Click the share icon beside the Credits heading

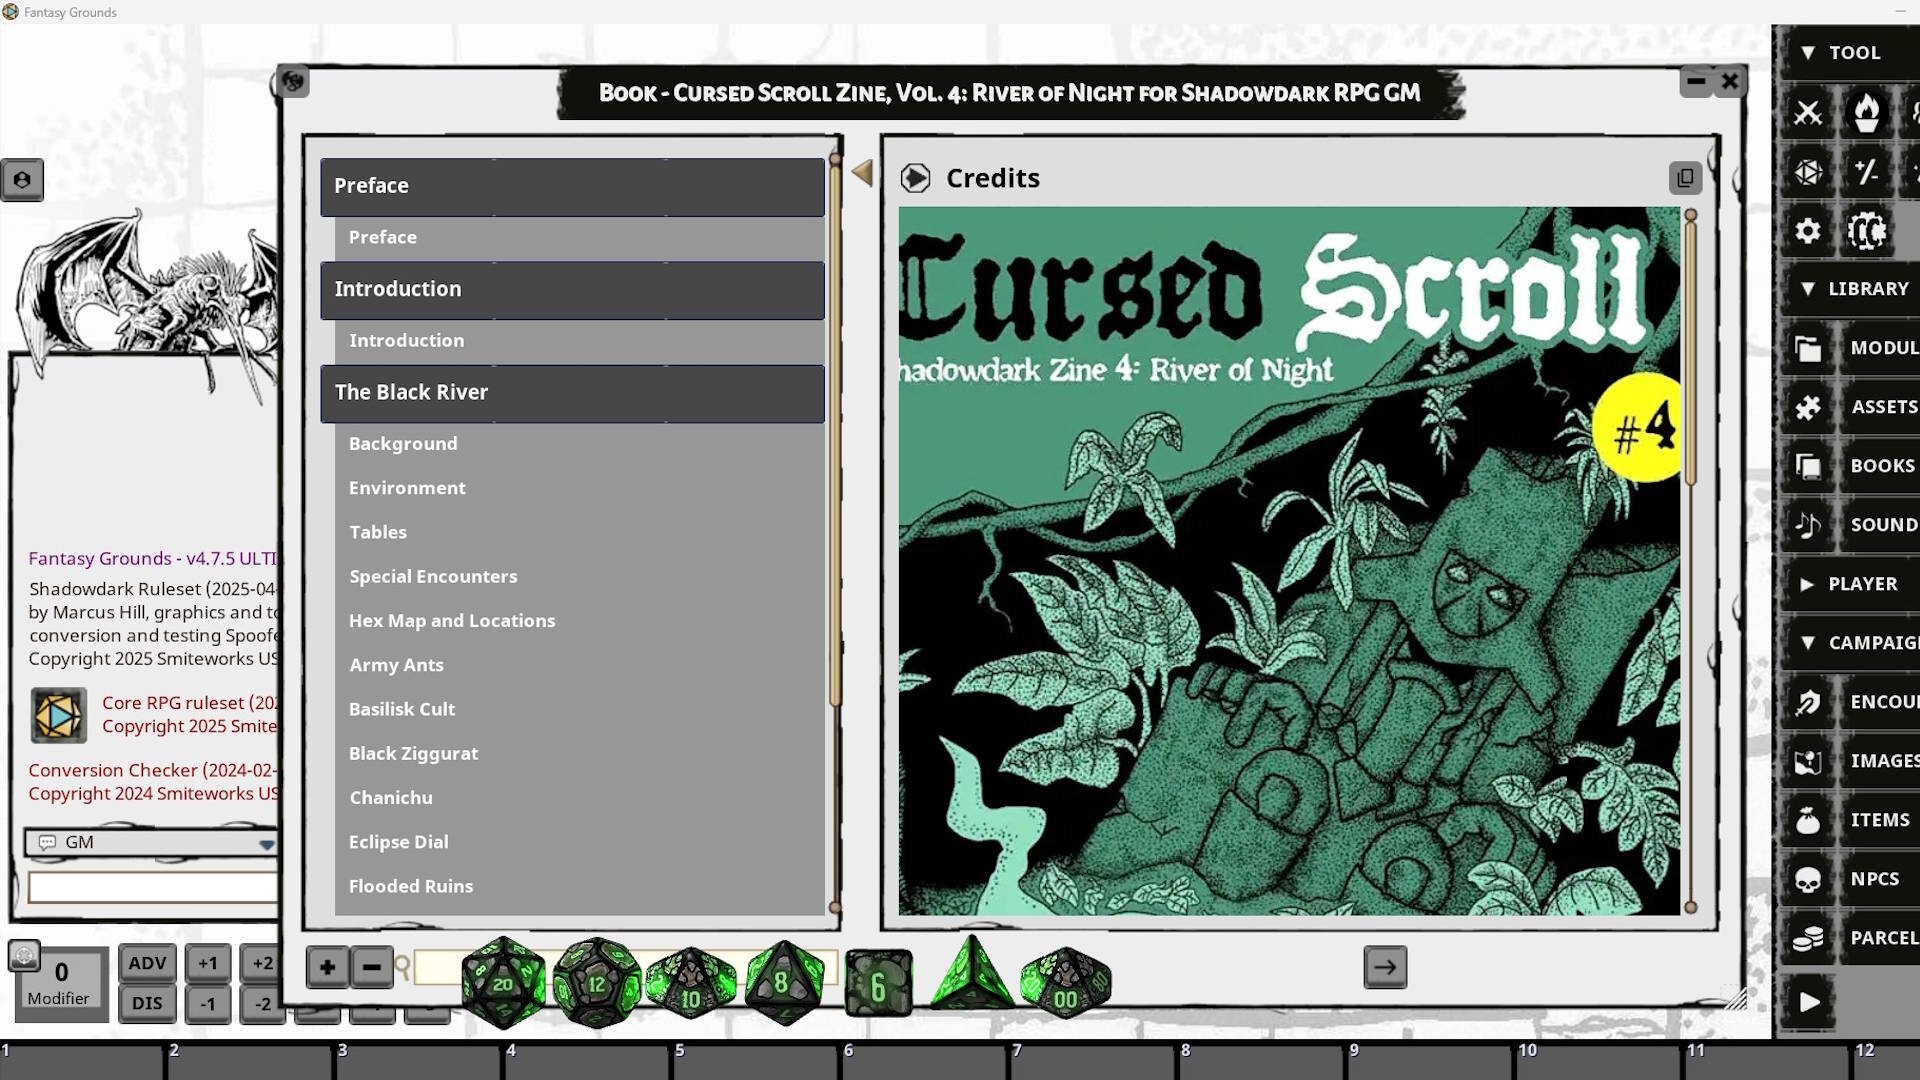click(1686, 177)
